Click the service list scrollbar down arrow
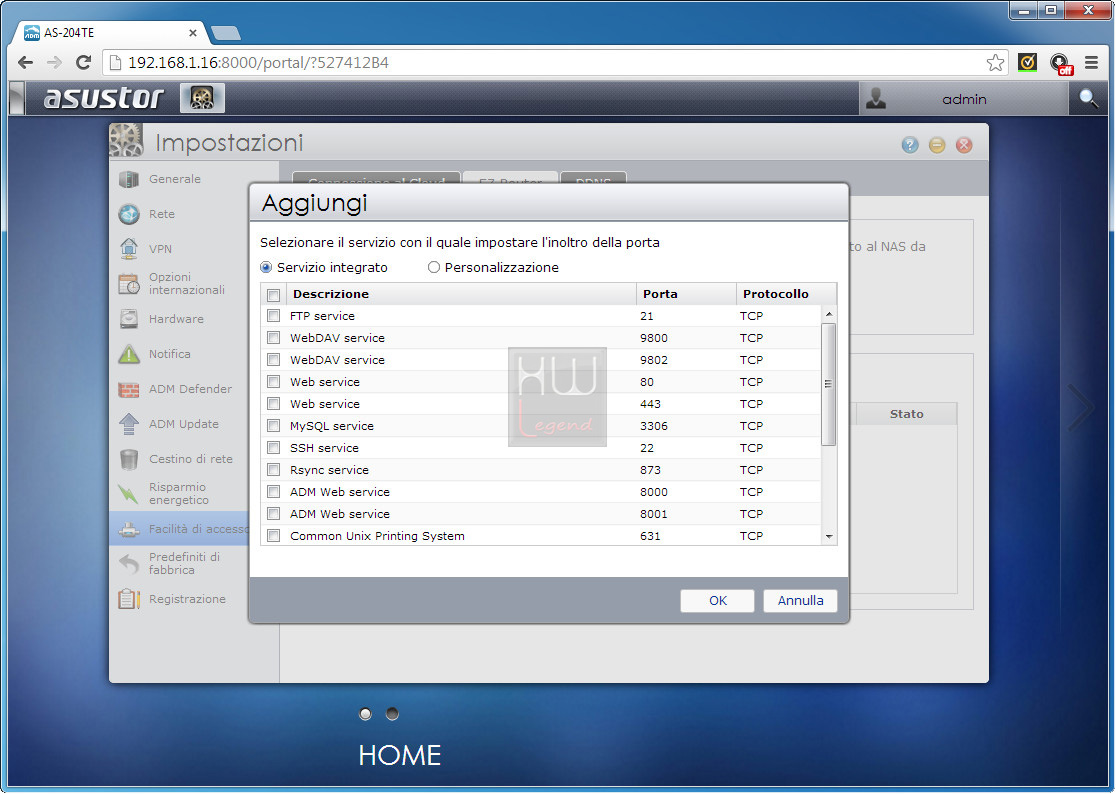Screen dimensions: 1116x794 pos(828,536)
